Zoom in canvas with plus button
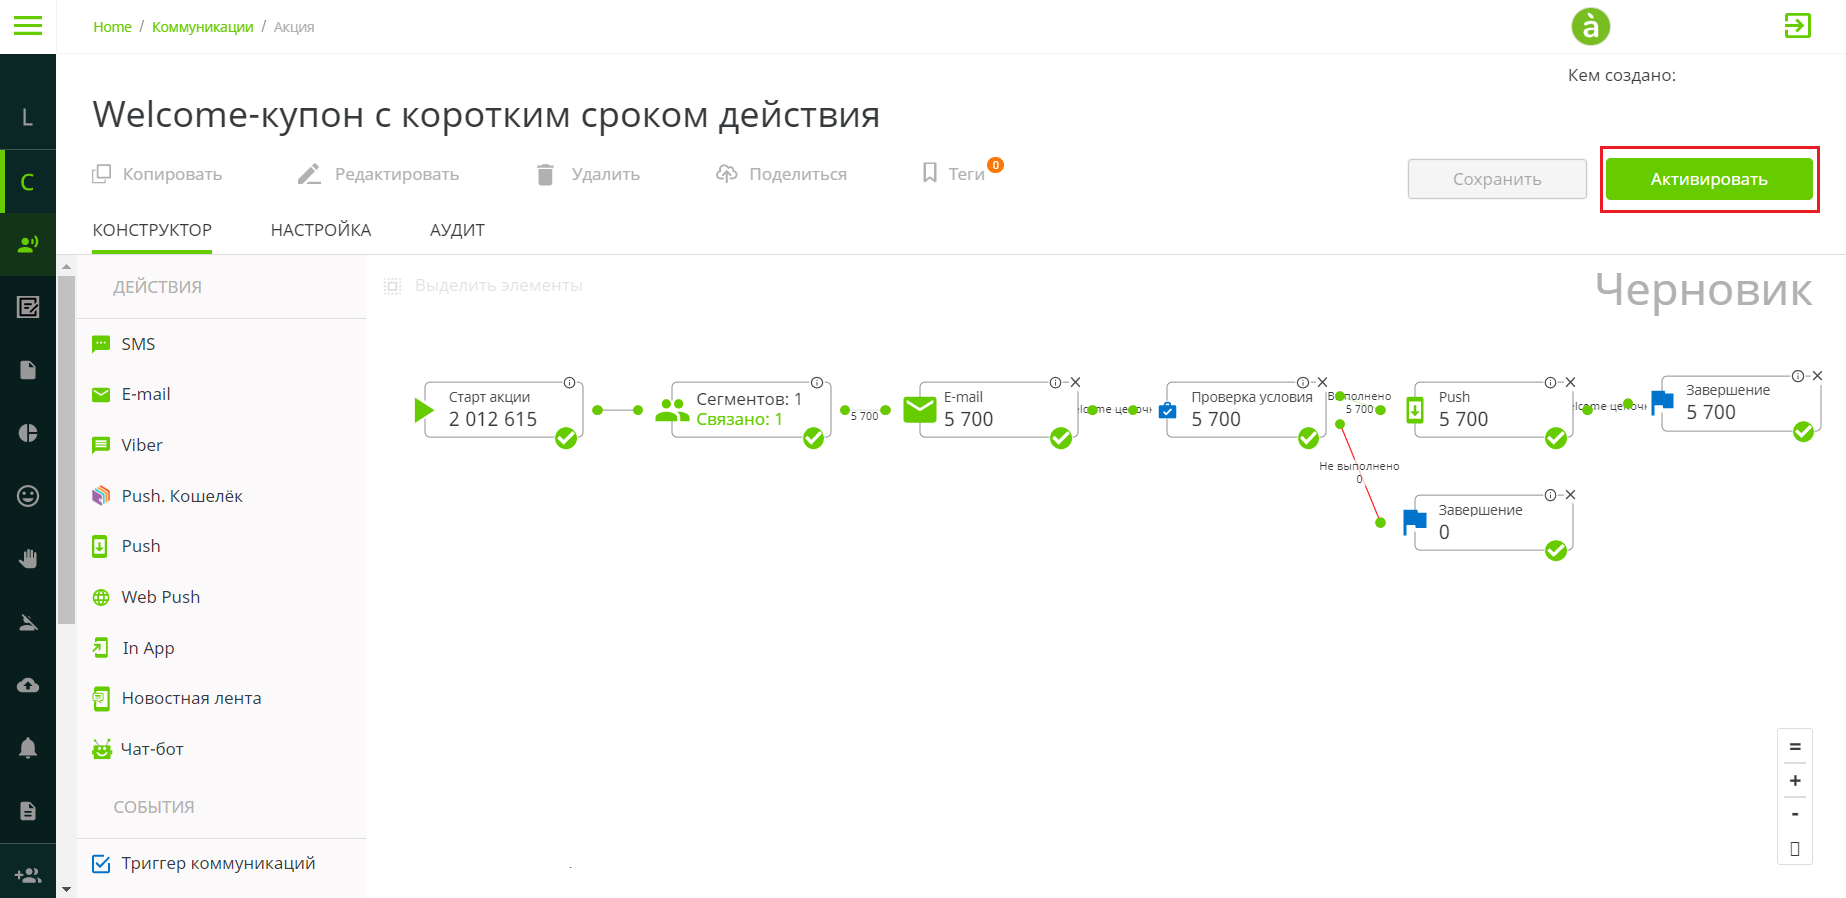Viewport: 1846px width, 898px height. tap(1795, 780)
